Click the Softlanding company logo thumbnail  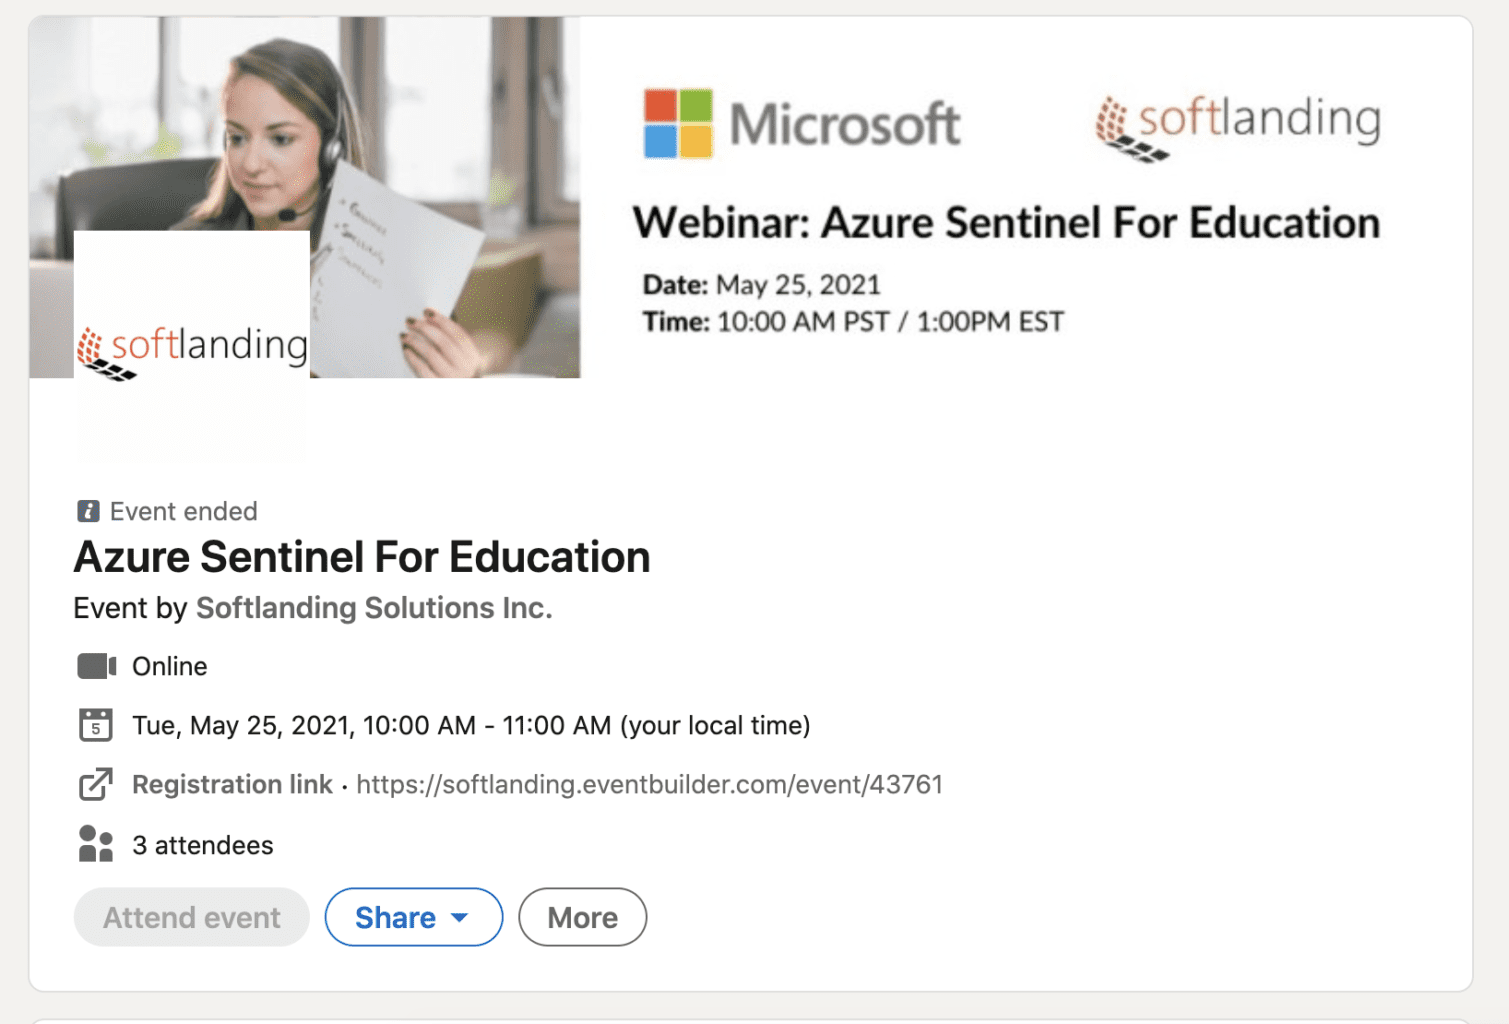click(x=192, y=347)
